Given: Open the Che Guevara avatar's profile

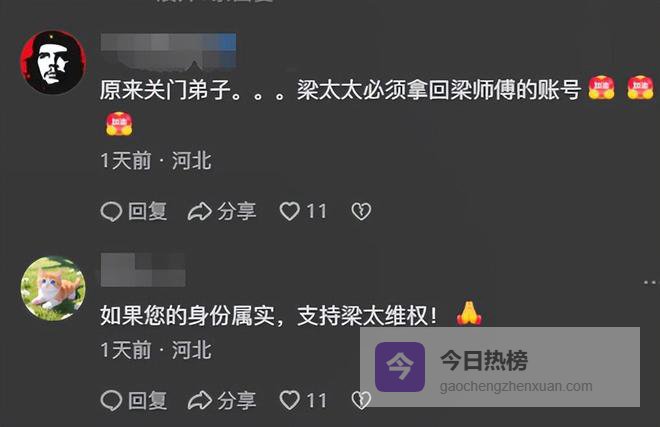Looking at the screenshot, I should click(x=53, y=62).
